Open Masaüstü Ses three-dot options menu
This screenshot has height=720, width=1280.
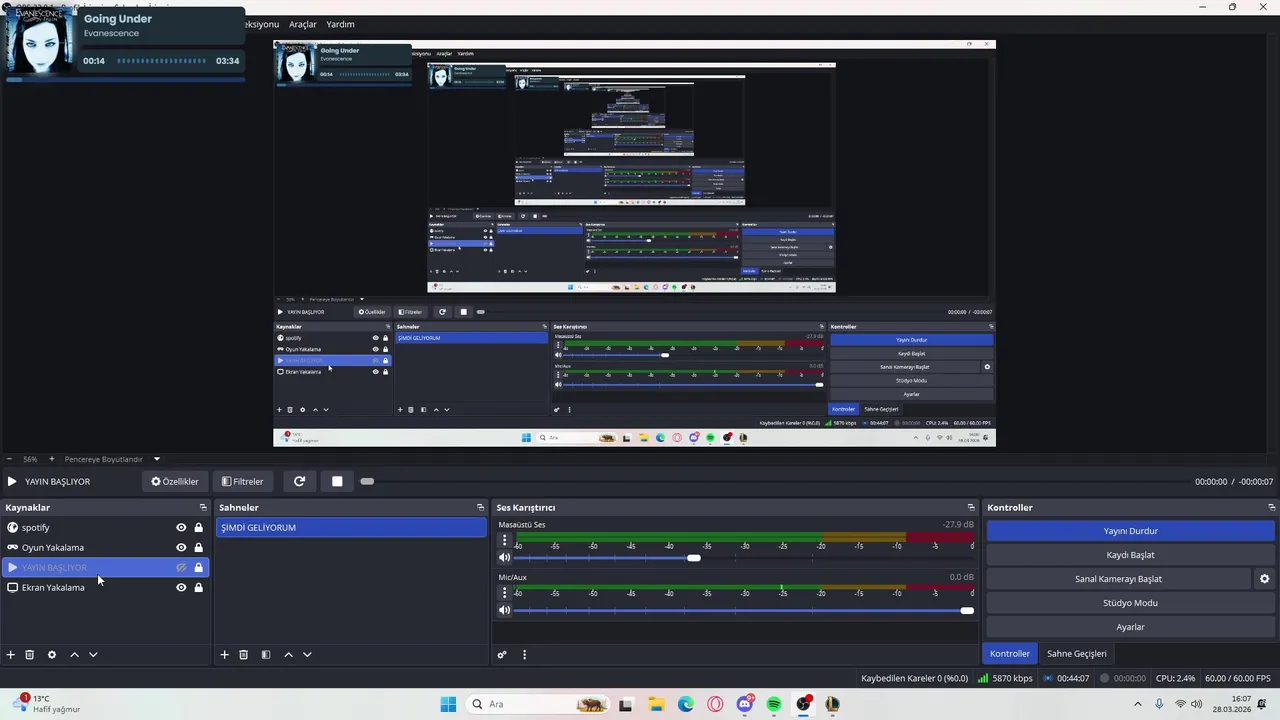505,541
